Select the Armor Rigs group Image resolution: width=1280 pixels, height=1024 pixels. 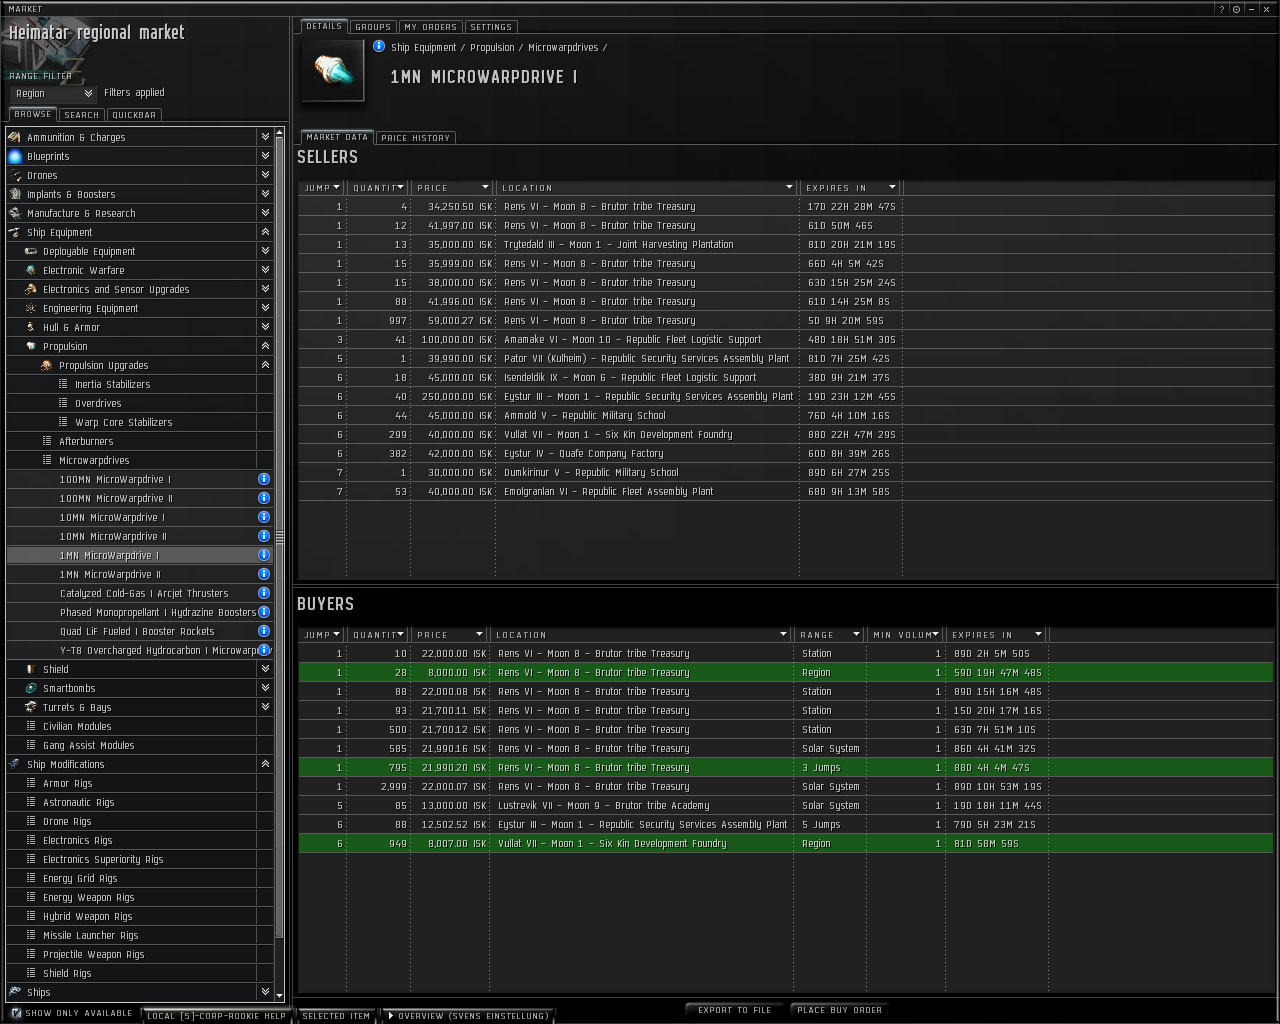point(140,783)
